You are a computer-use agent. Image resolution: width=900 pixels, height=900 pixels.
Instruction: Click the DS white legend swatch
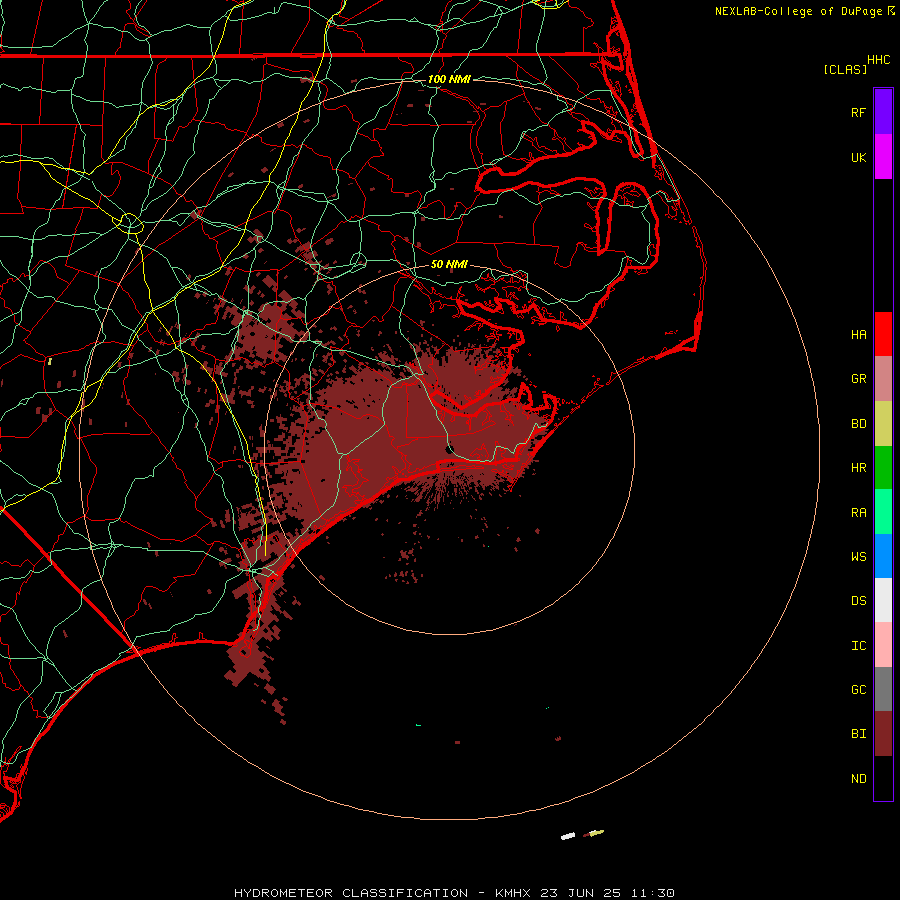pos(883,600)
